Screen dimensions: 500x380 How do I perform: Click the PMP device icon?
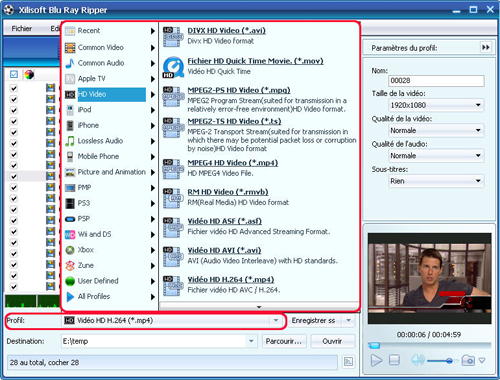(x=70, y=188)
